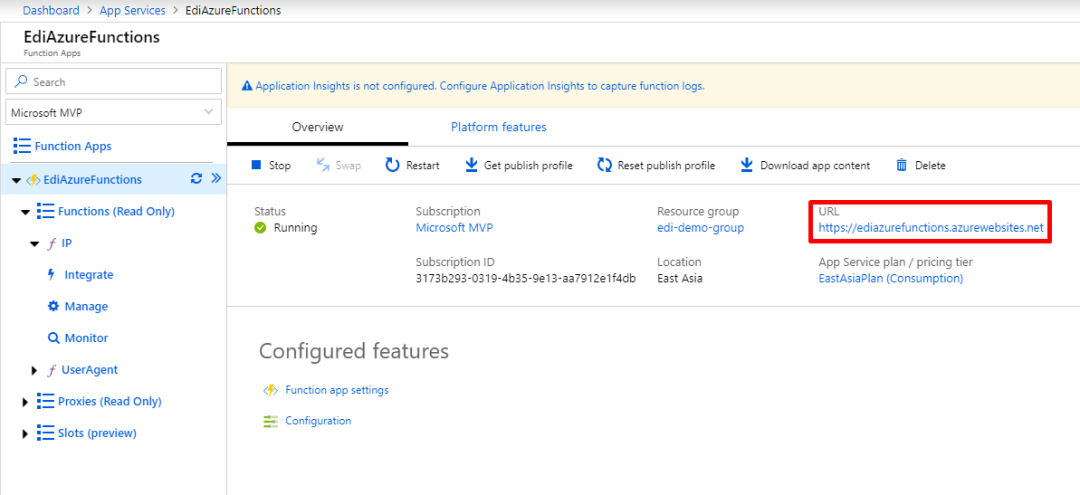Collapse the Functions (Read Only) node
Image resolution: width=1080 pixels, height=495 pixels.
coord(25,212)
